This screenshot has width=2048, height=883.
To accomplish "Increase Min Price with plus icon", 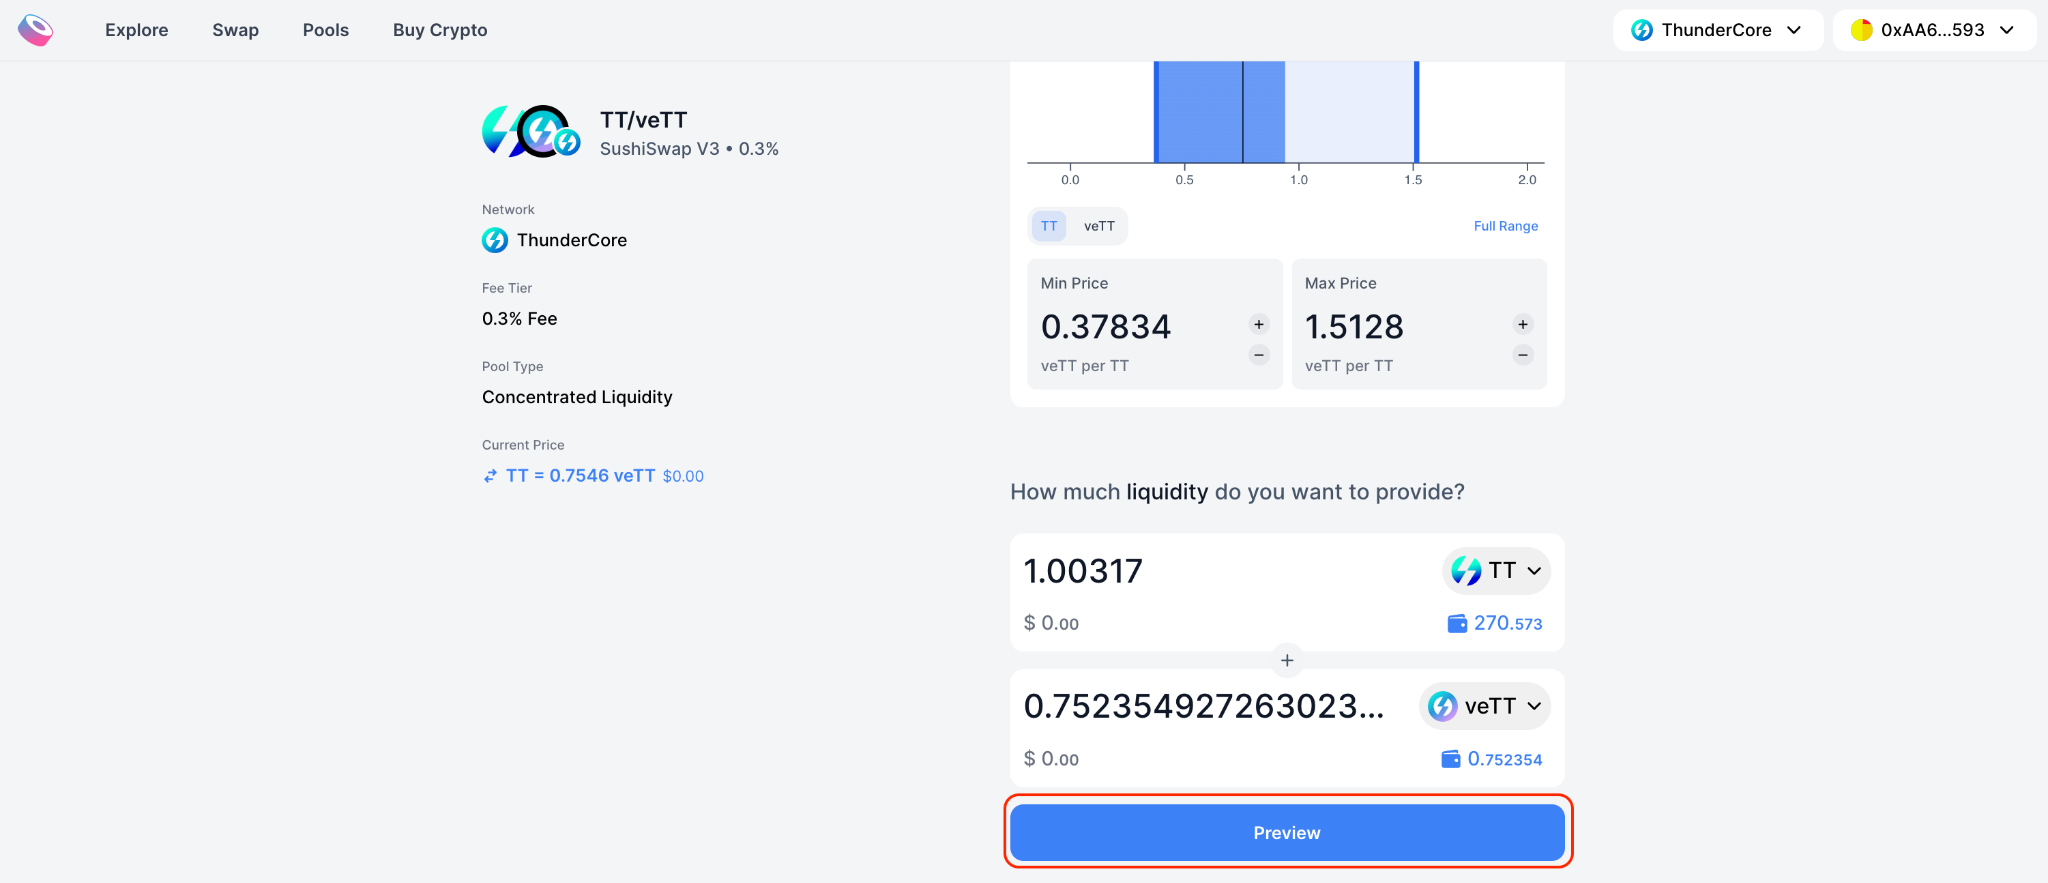I will point(1259,324).
